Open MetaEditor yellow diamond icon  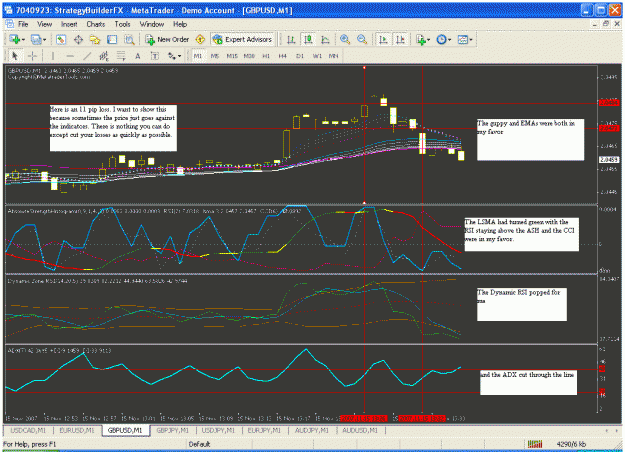200,39
